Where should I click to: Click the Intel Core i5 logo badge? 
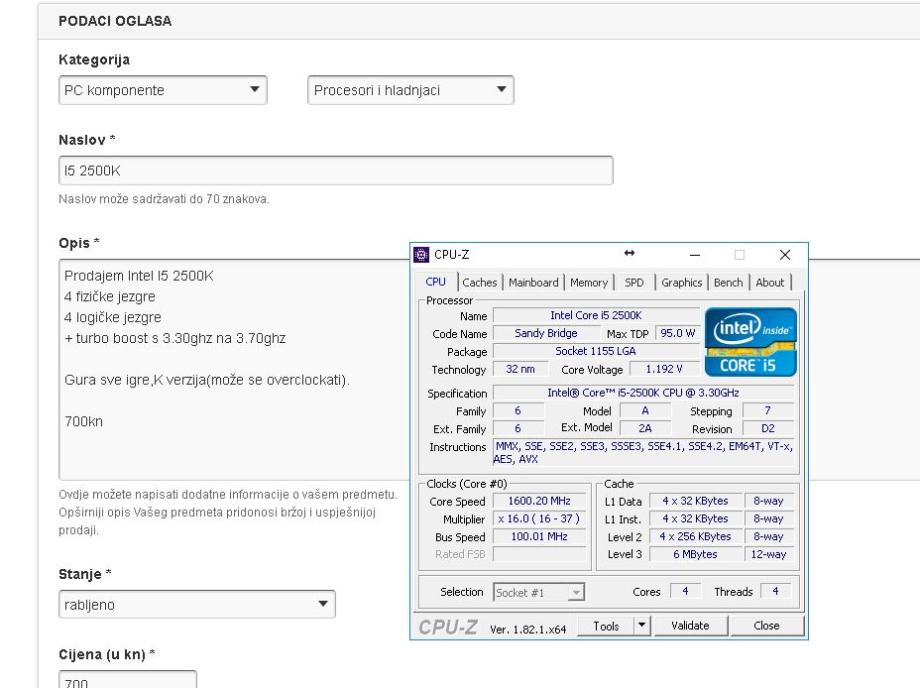coord(752,342)
